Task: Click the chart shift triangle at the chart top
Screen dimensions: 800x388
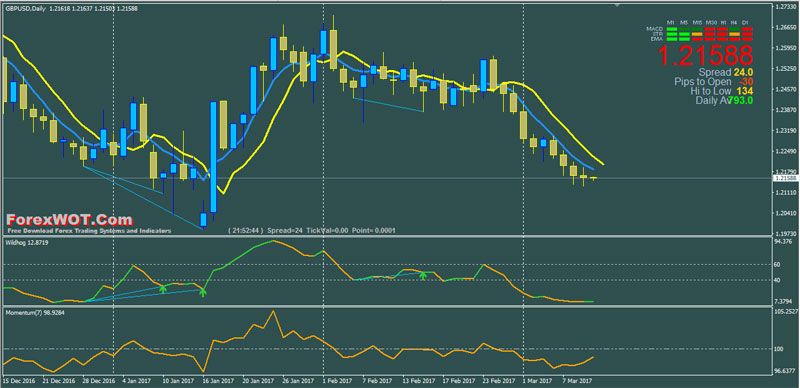Action: [618, 5]
